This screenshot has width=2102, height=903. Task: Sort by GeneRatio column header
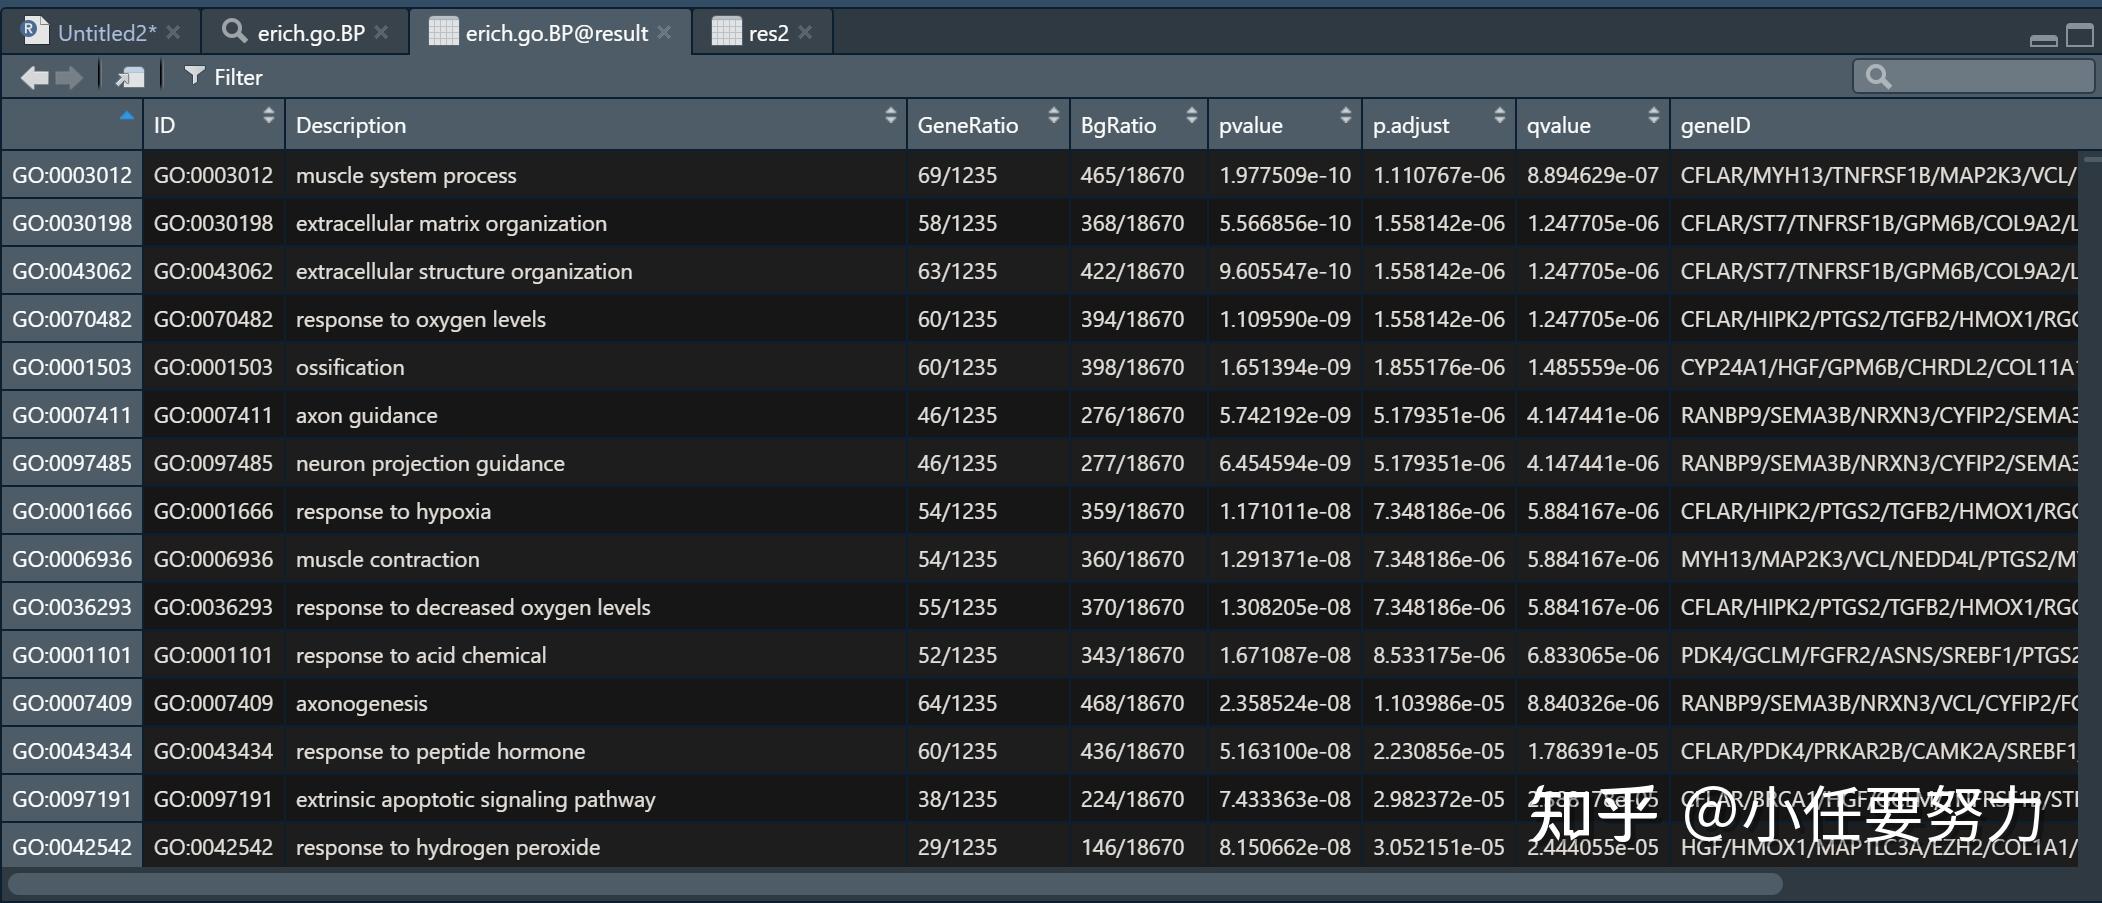(x=967, y=125)
